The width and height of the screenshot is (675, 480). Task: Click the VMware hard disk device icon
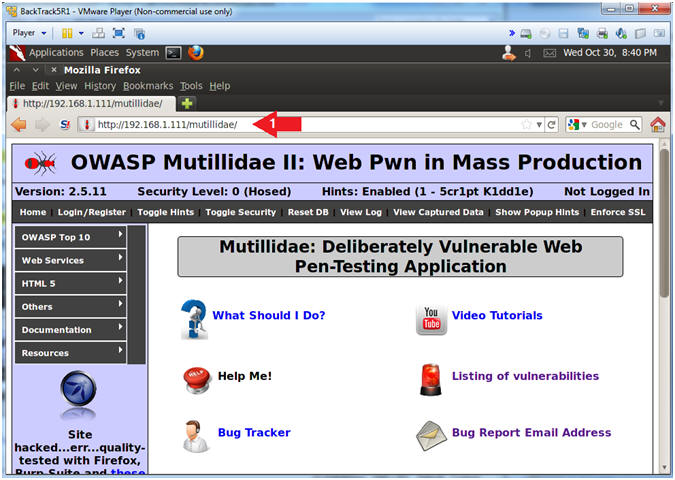[x=526, y=33]
